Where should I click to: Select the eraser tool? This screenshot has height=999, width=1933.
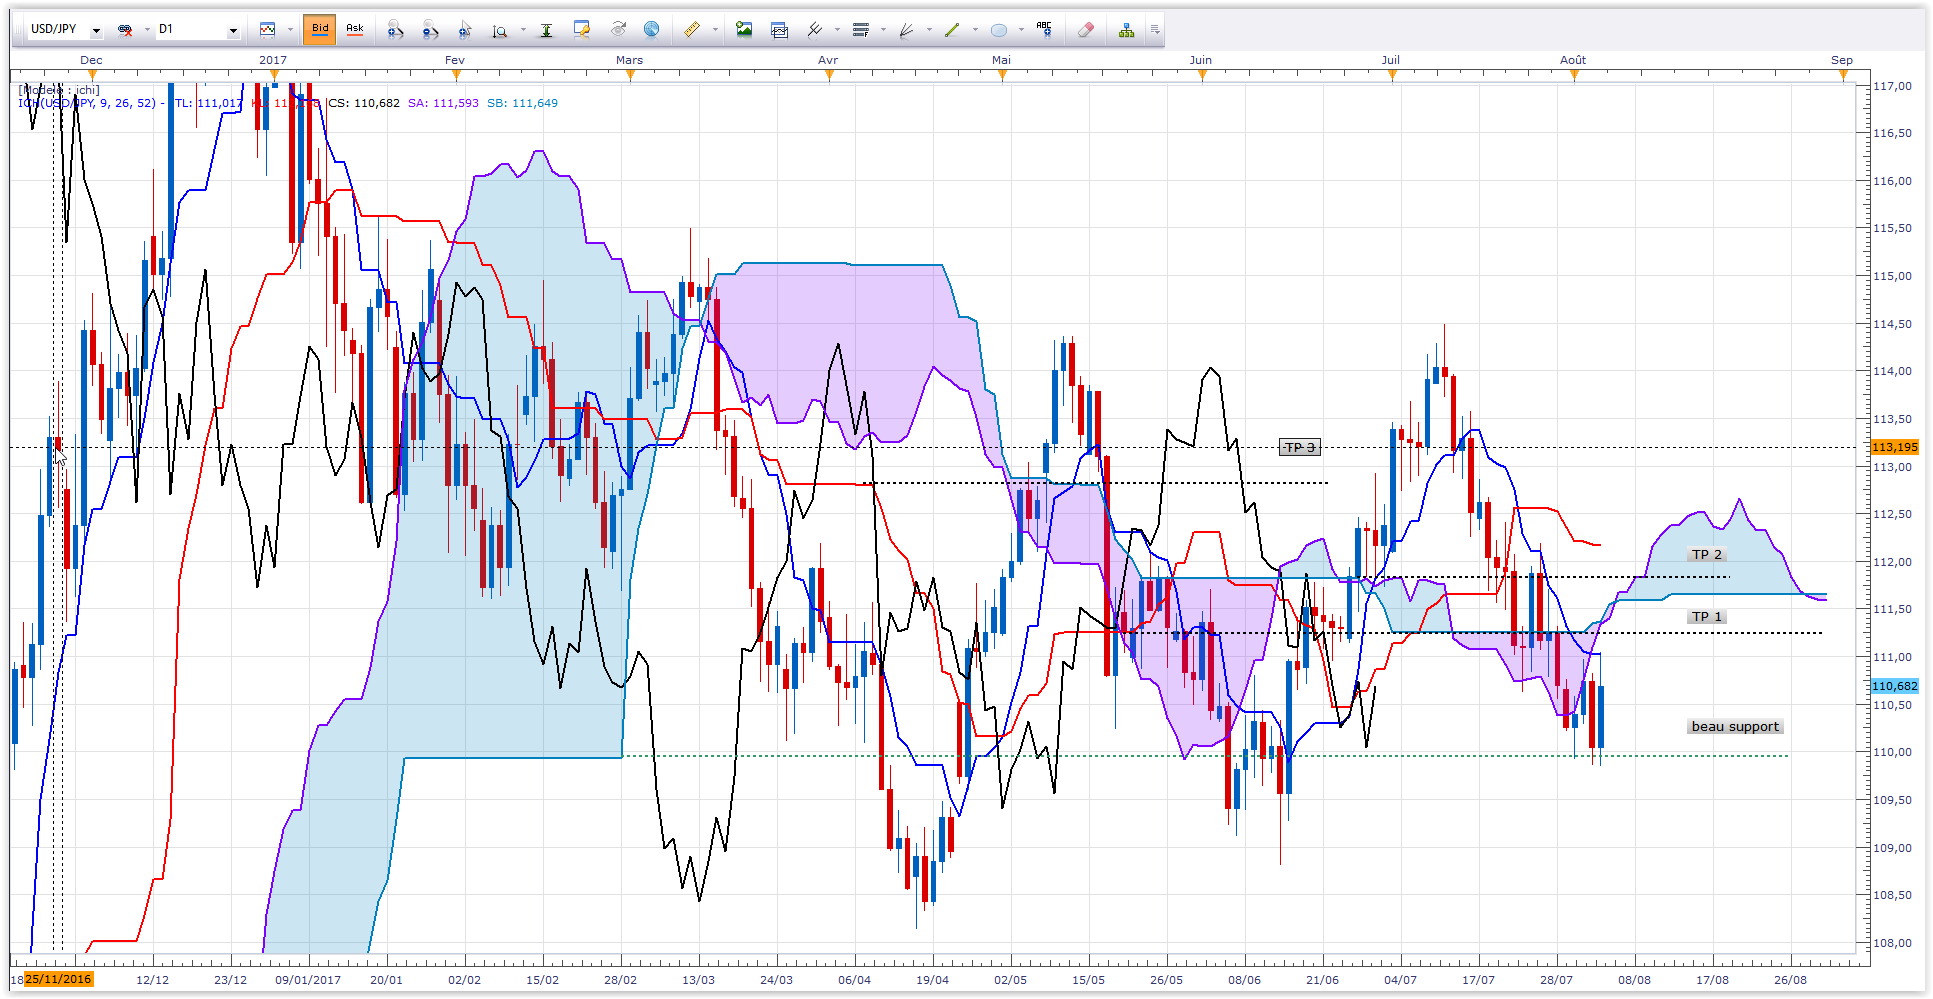click(x=1086, y=30)
